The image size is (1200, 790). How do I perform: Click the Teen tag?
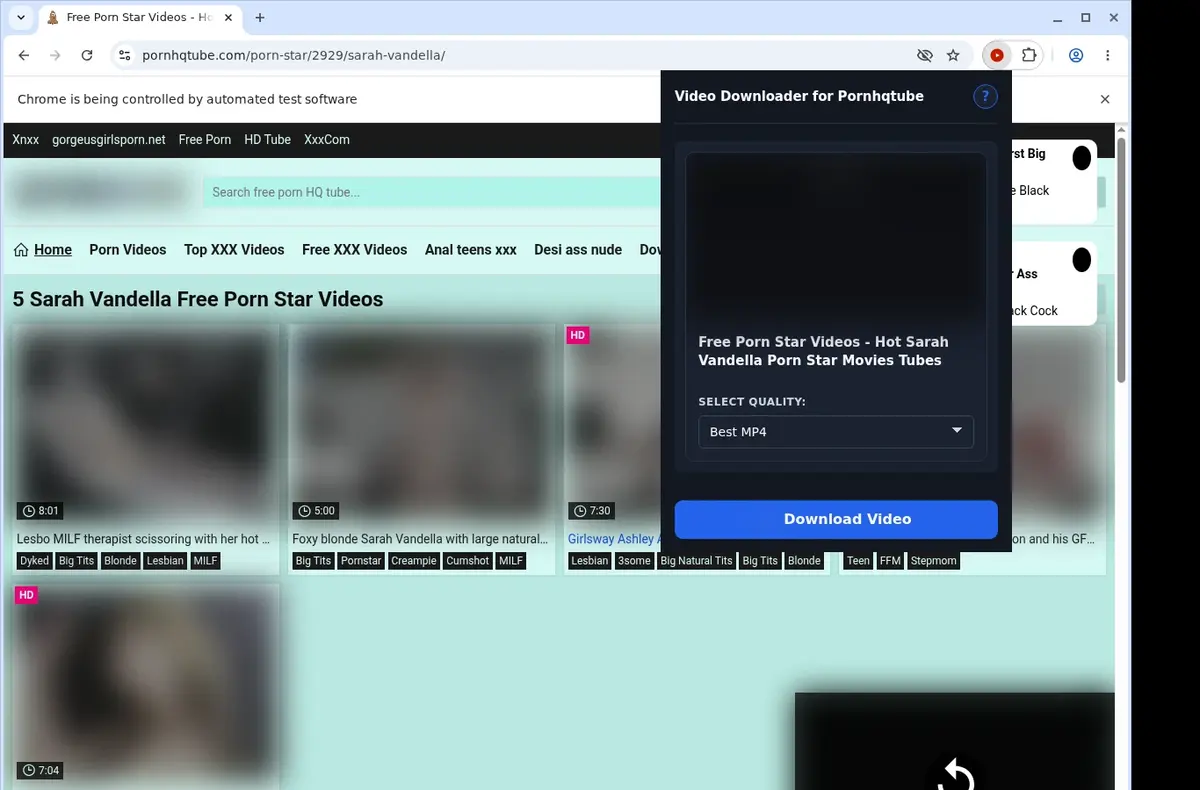pyautogui.click(x=859, y=561)
